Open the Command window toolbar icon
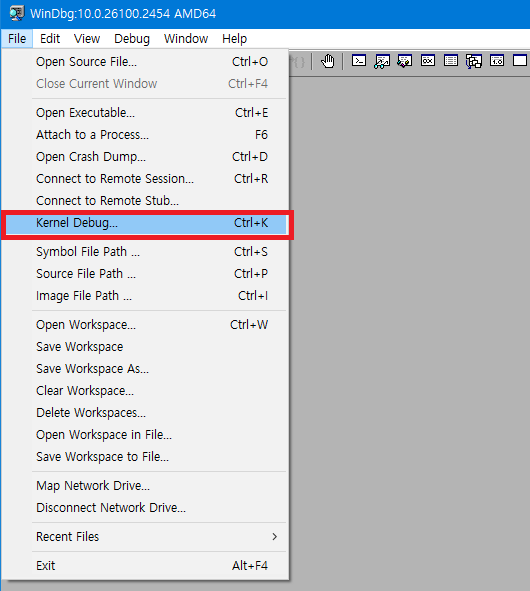This screenshot has width=530, height=591. click(x=359, y=61)
